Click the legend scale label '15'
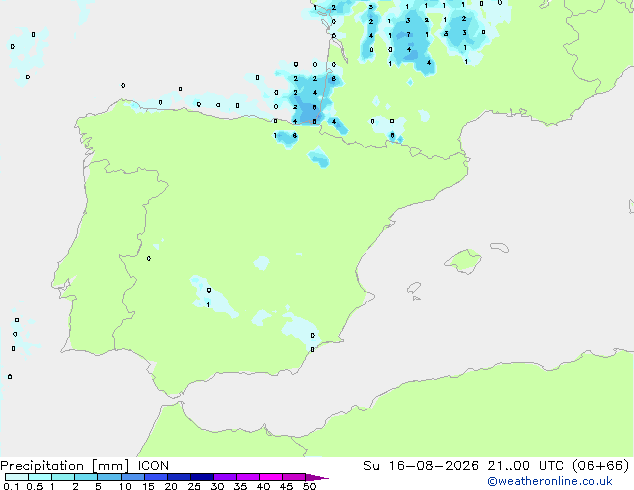 tap(148, 486)
